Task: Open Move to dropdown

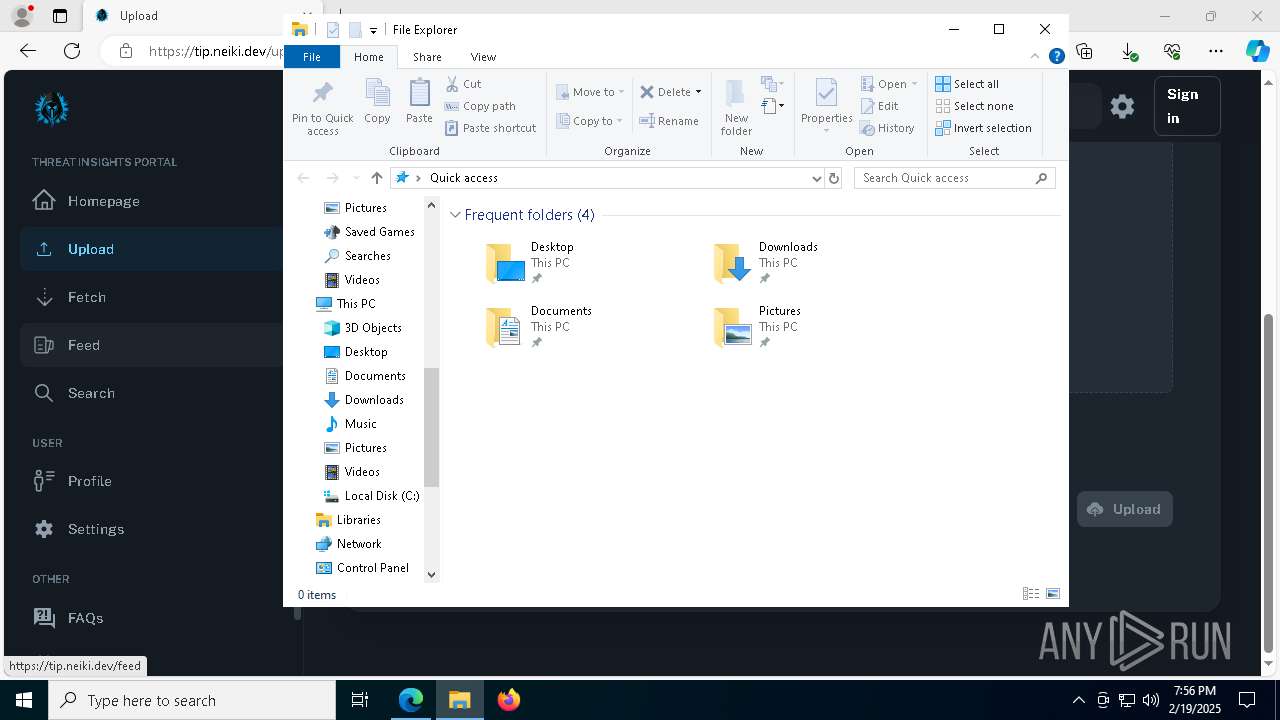Action: click(590, 92)
